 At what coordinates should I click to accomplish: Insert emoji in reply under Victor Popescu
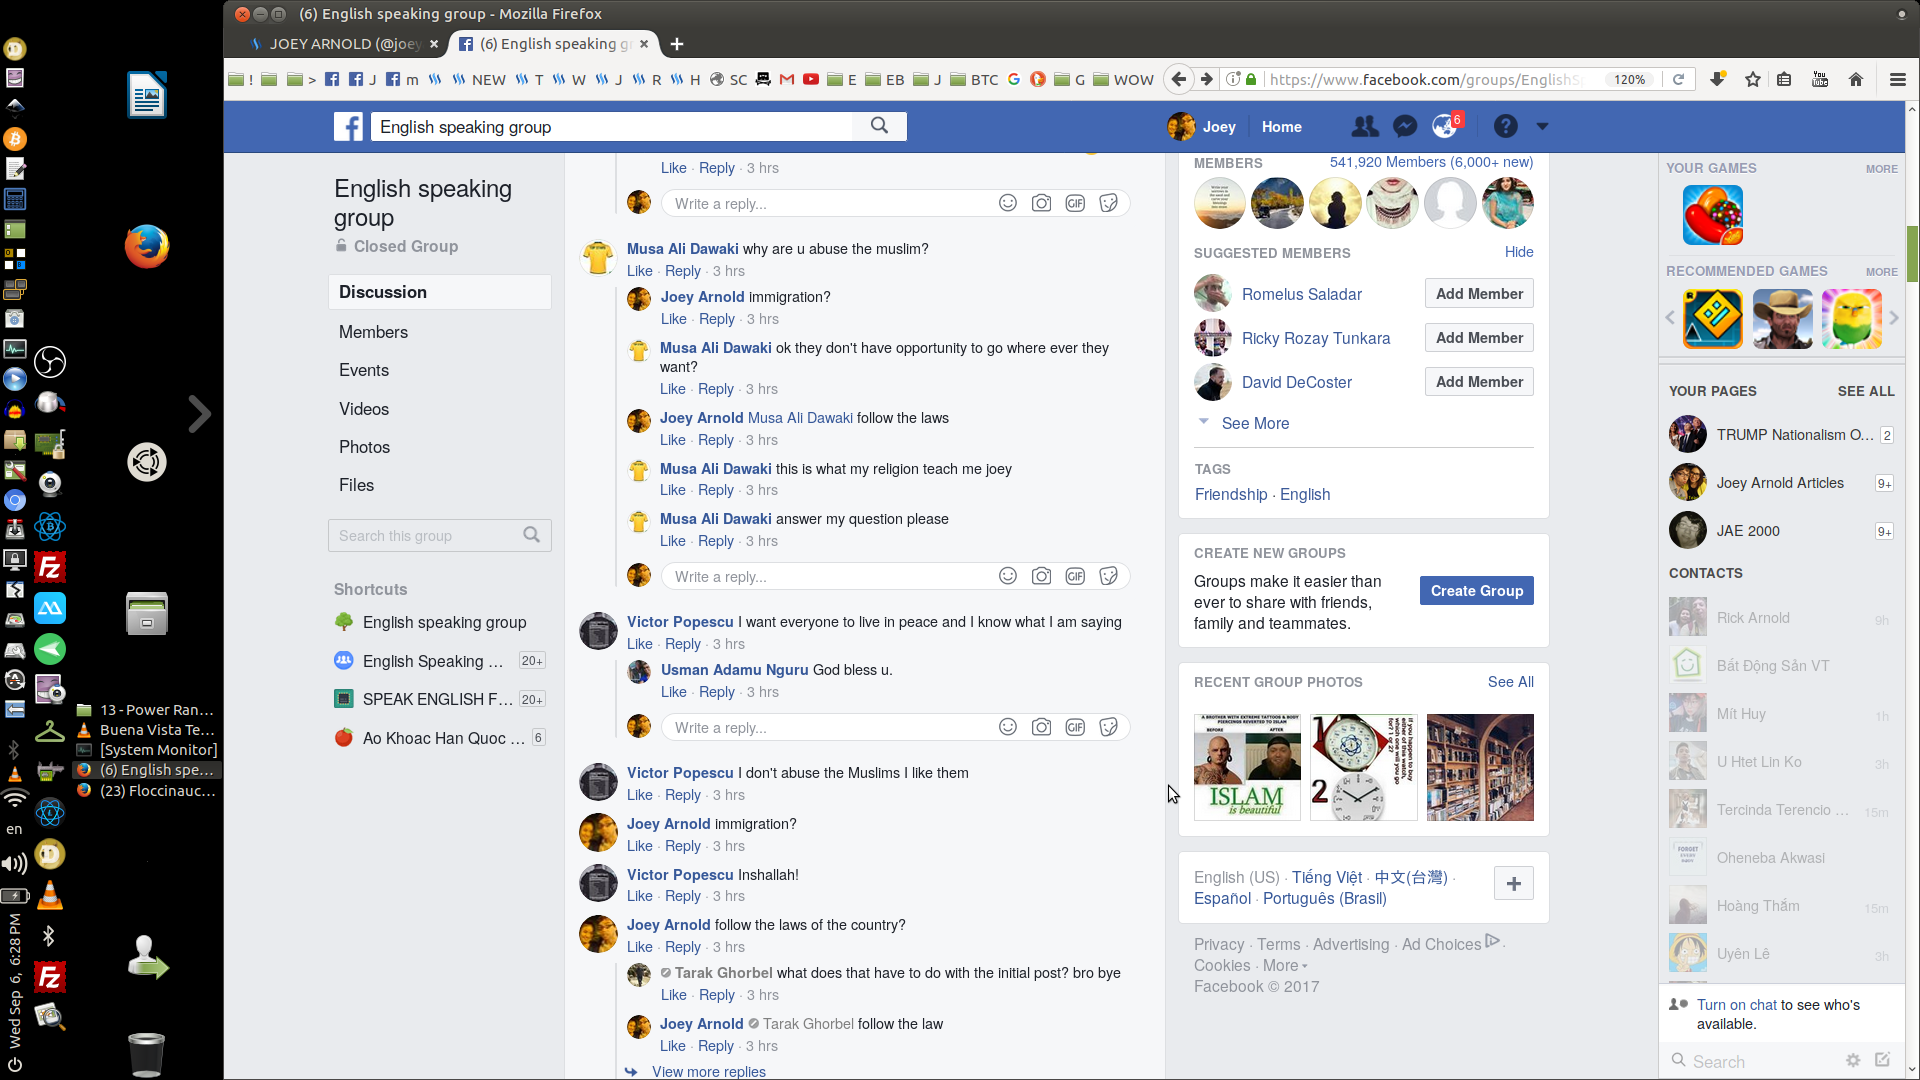point(1008,727)
